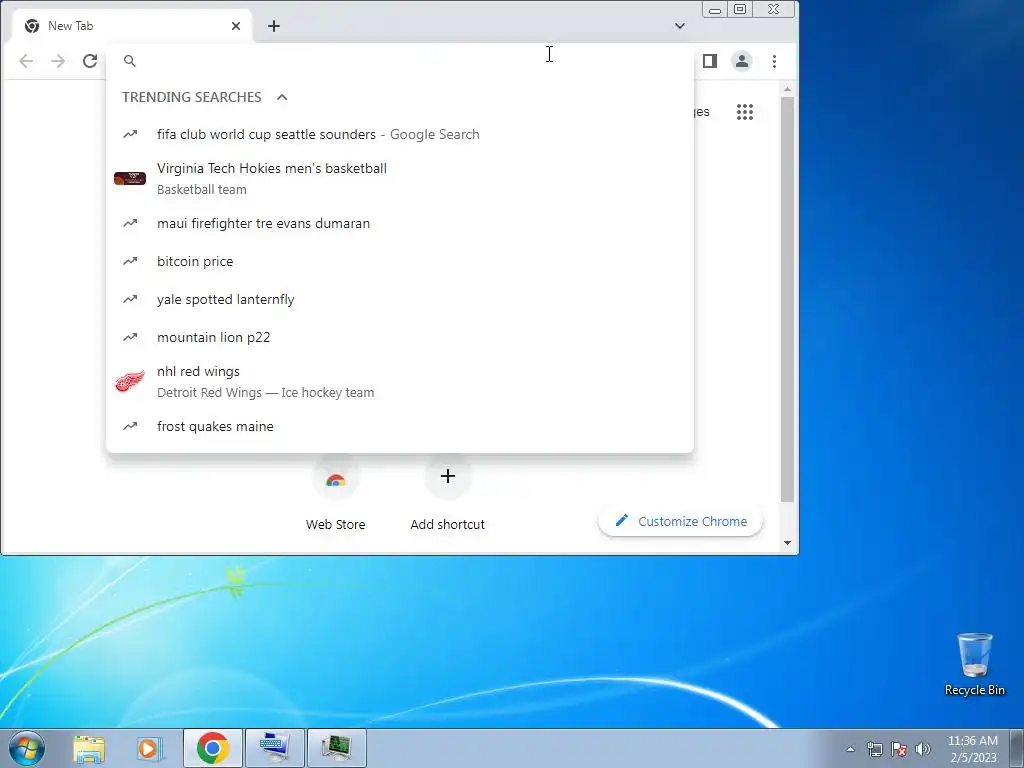
Task: Go back using the back arrow
Action: point(26,61)
